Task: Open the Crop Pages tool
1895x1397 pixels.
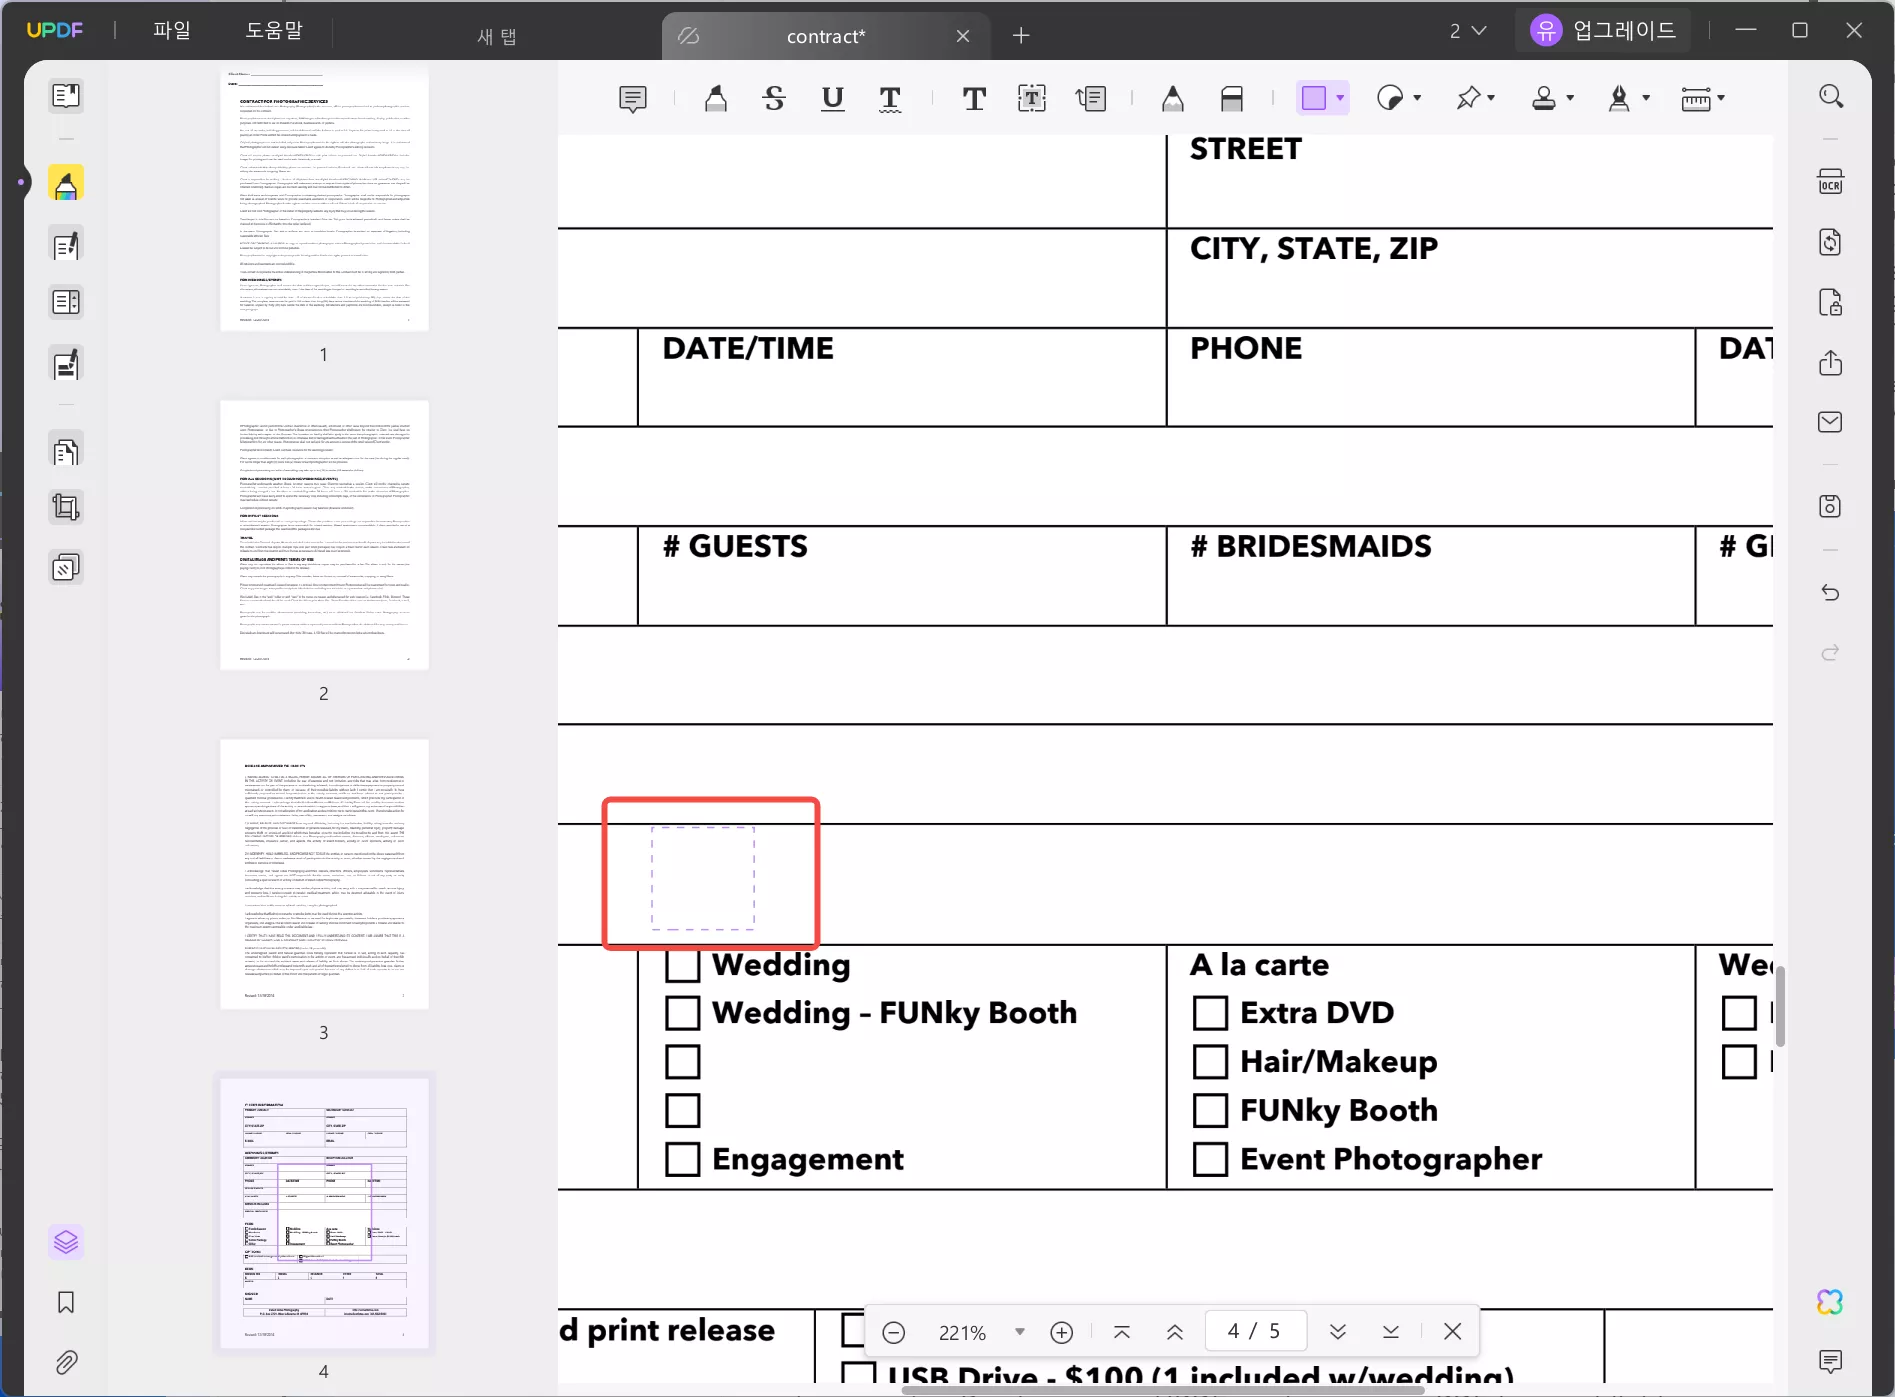Action: pos(66,508)
